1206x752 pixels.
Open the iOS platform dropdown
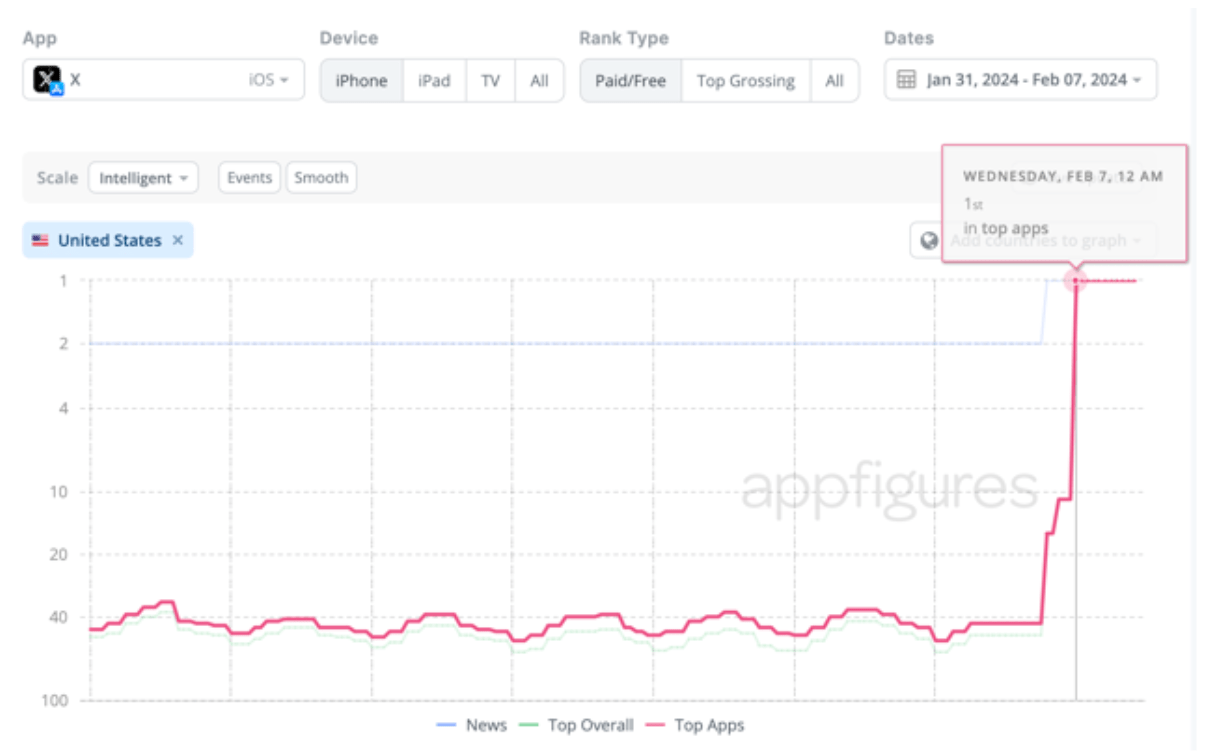269,80
